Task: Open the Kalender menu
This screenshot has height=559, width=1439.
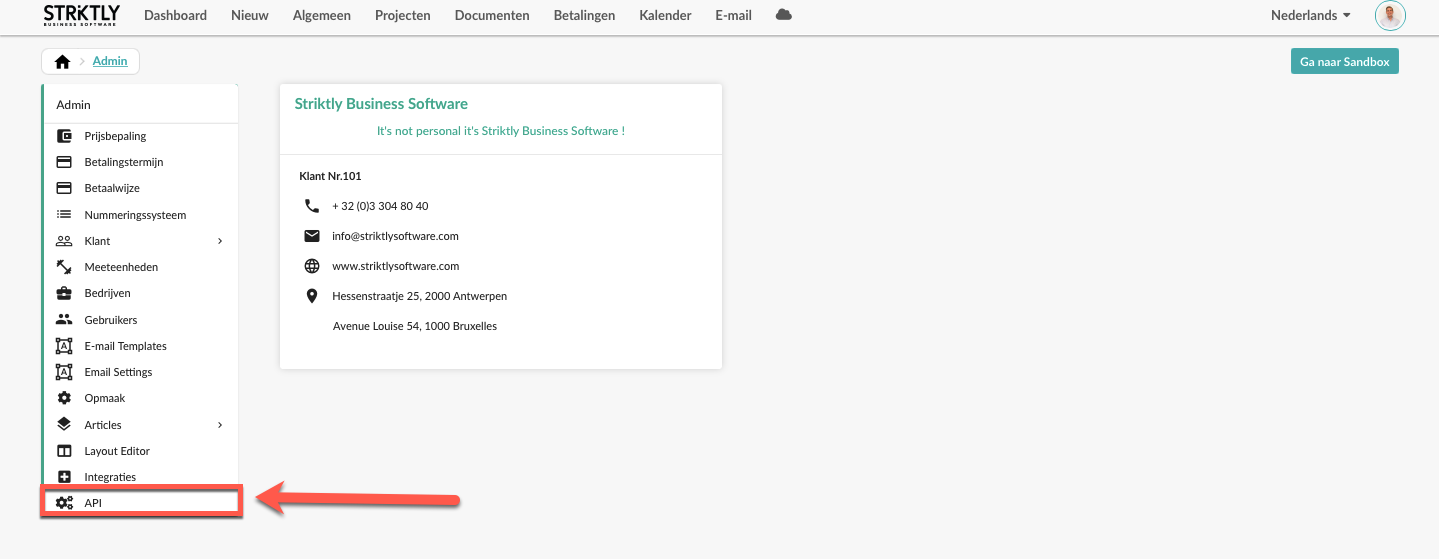Action: click(x=665, y=15)
